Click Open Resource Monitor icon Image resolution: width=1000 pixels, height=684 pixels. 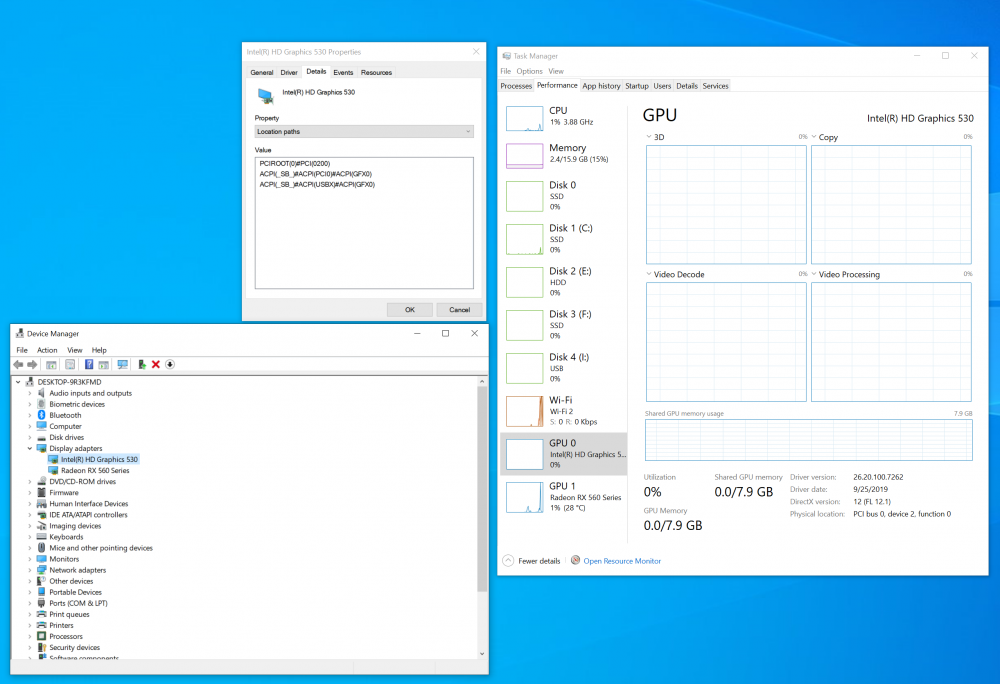coord(575,560)
